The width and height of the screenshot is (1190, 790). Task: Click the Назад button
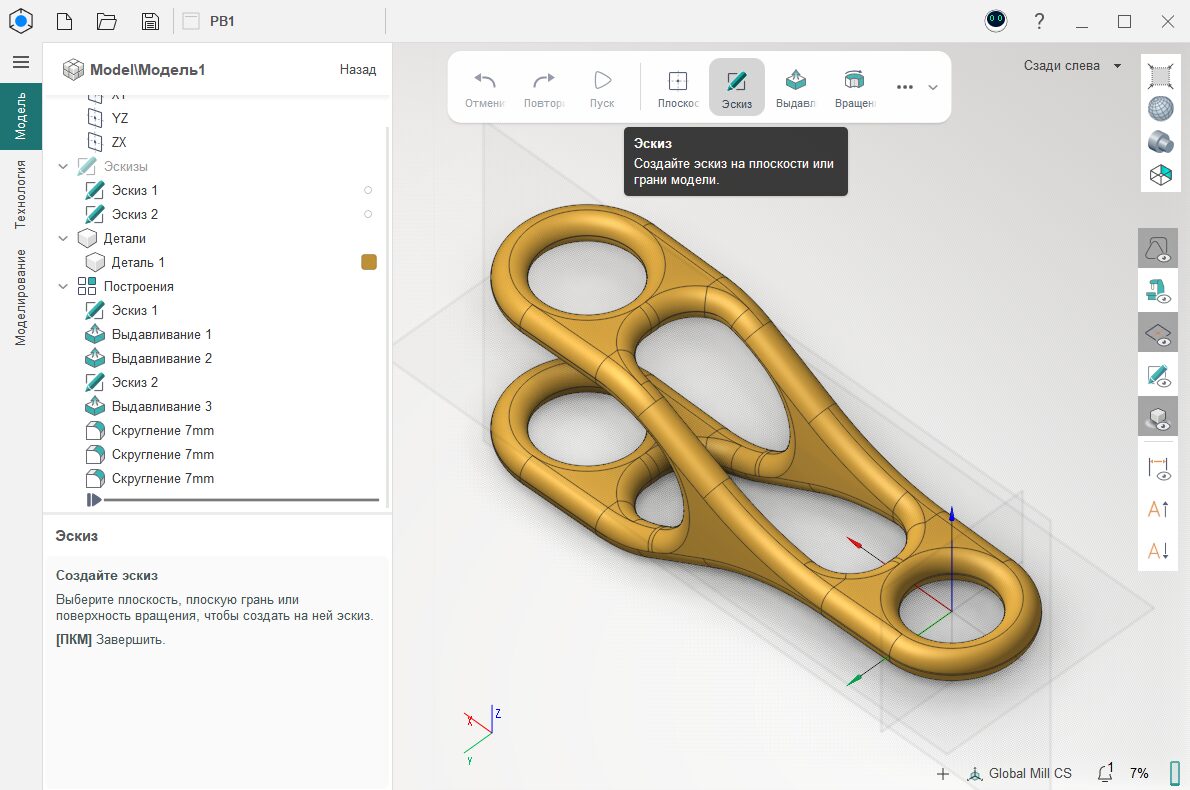[357, 69]
